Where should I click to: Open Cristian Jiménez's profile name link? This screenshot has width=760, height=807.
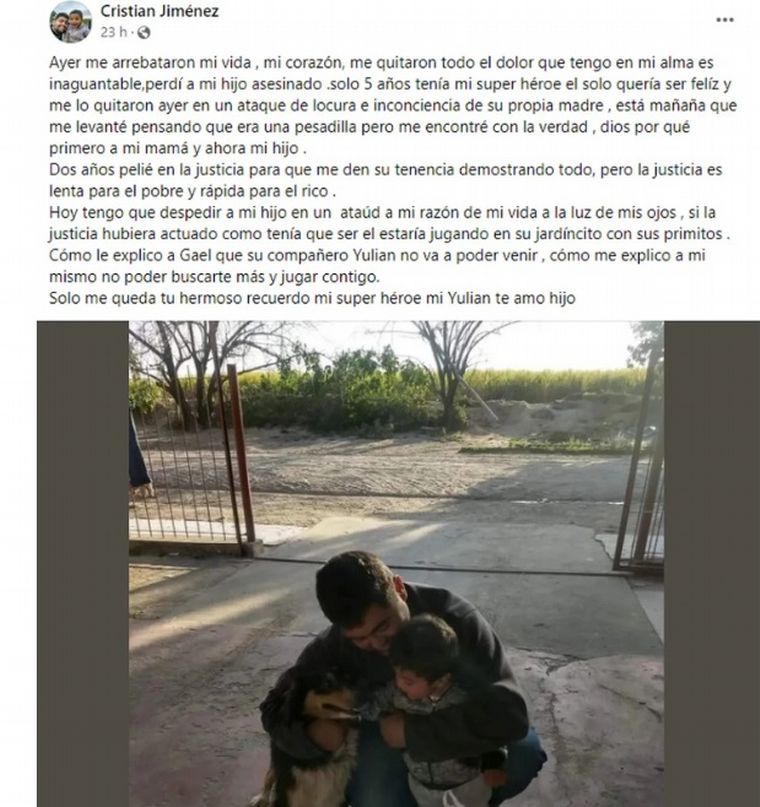point(160,11)
